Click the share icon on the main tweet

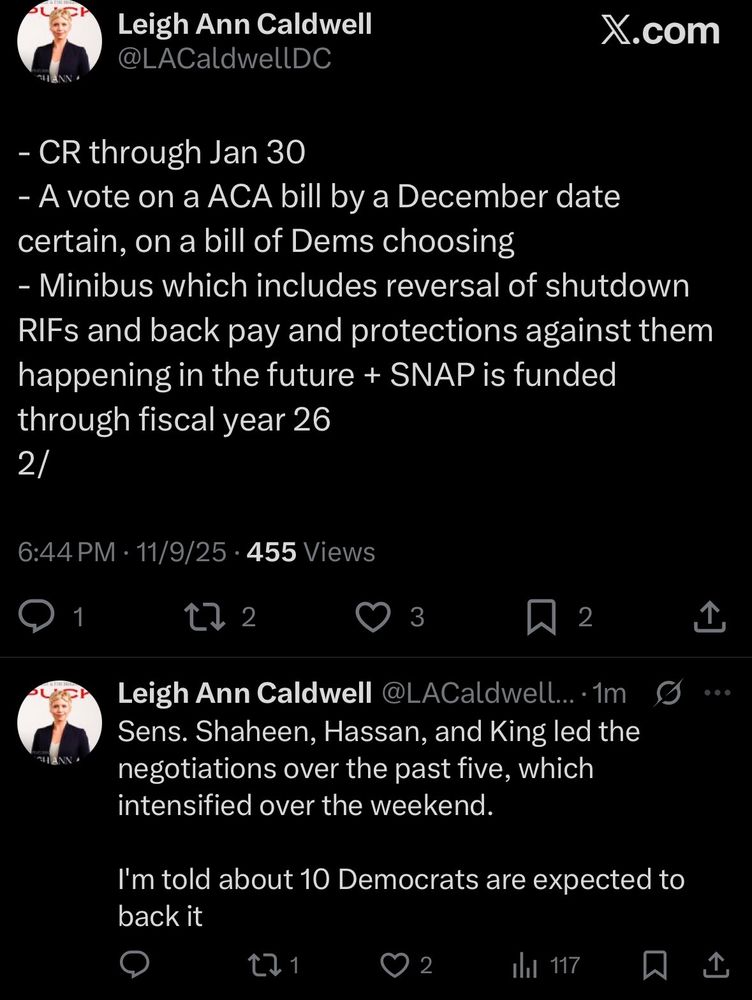pyautogui.click(x=709, y=618)
